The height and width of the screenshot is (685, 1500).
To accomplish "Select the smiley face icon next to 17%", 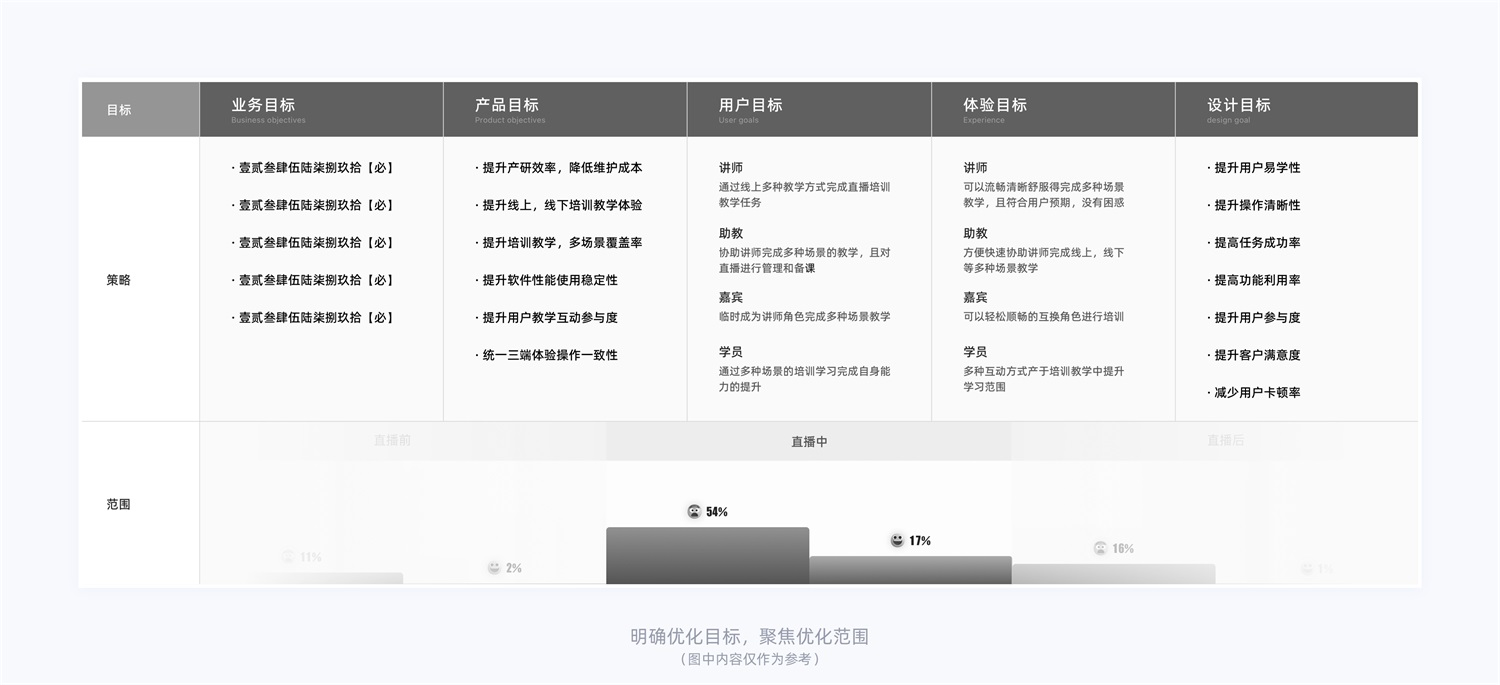I will (897, 540).
